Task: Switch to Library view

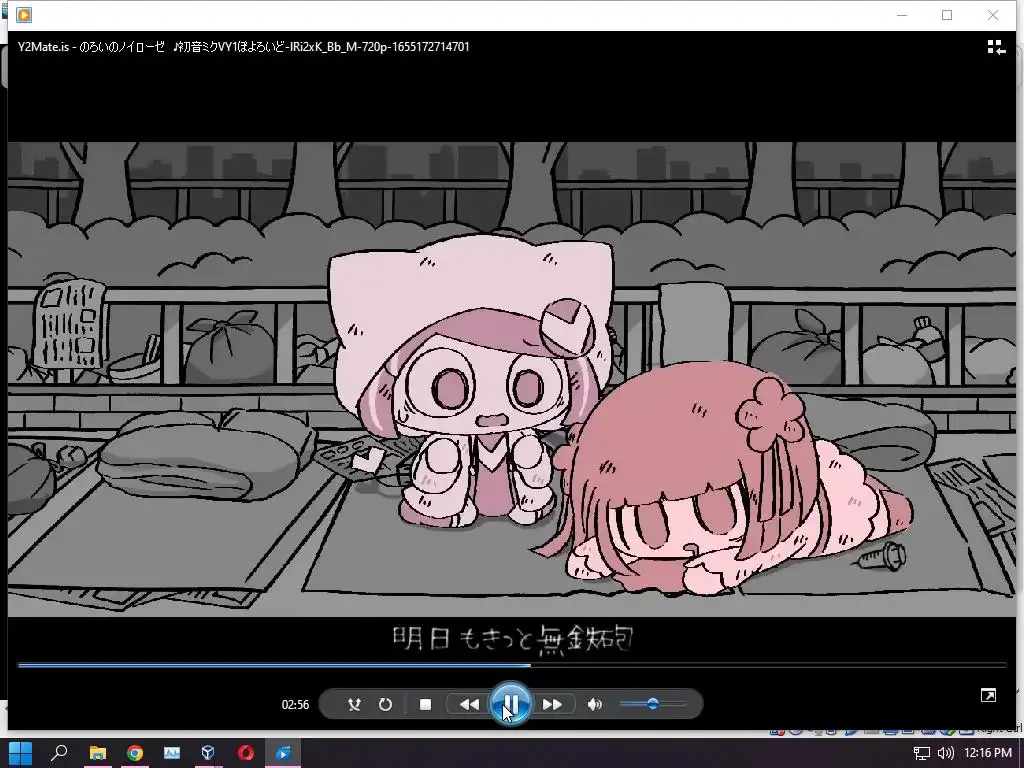Action: [996, 47]
